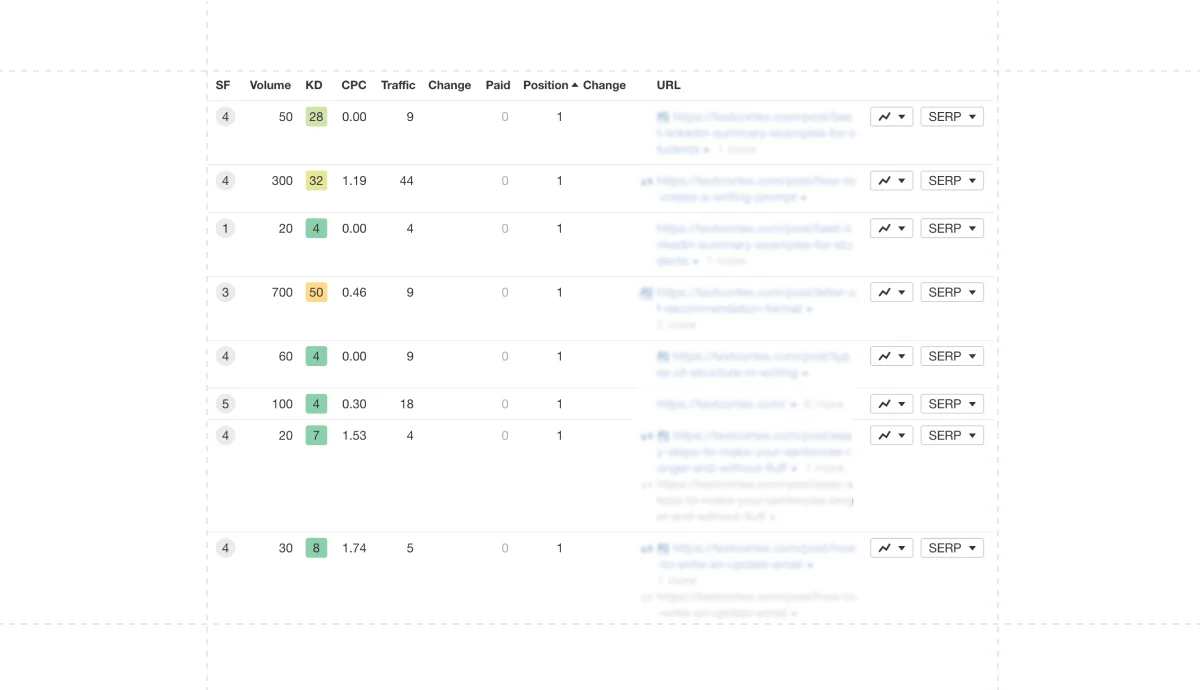Viewport: 1200px width, 690px height.
Task: Select the volume value 100
Action: click(x=282, y=404)
